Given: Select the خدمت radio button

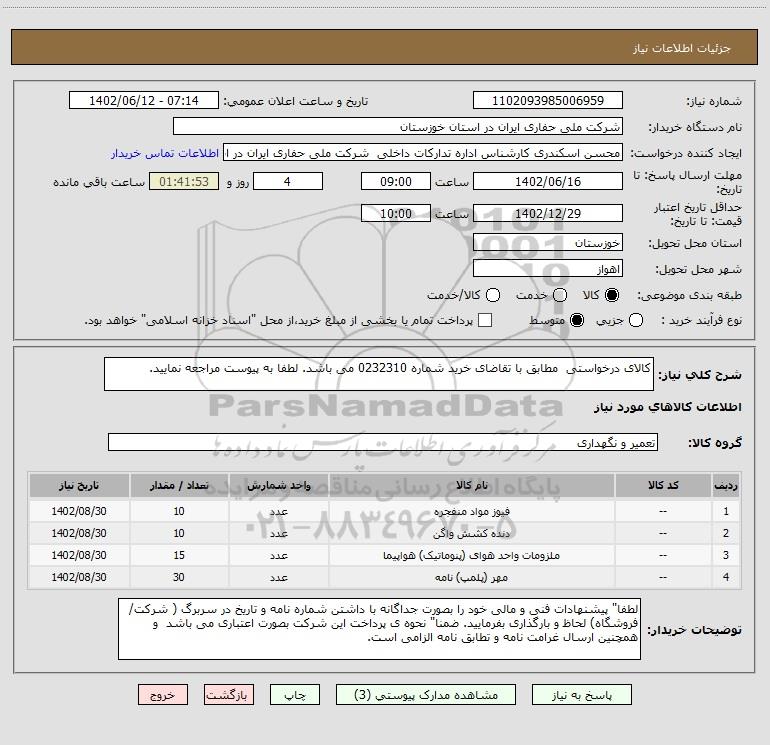Looking at the screenshot, I should pyautogui.click(x=560, y=295).
